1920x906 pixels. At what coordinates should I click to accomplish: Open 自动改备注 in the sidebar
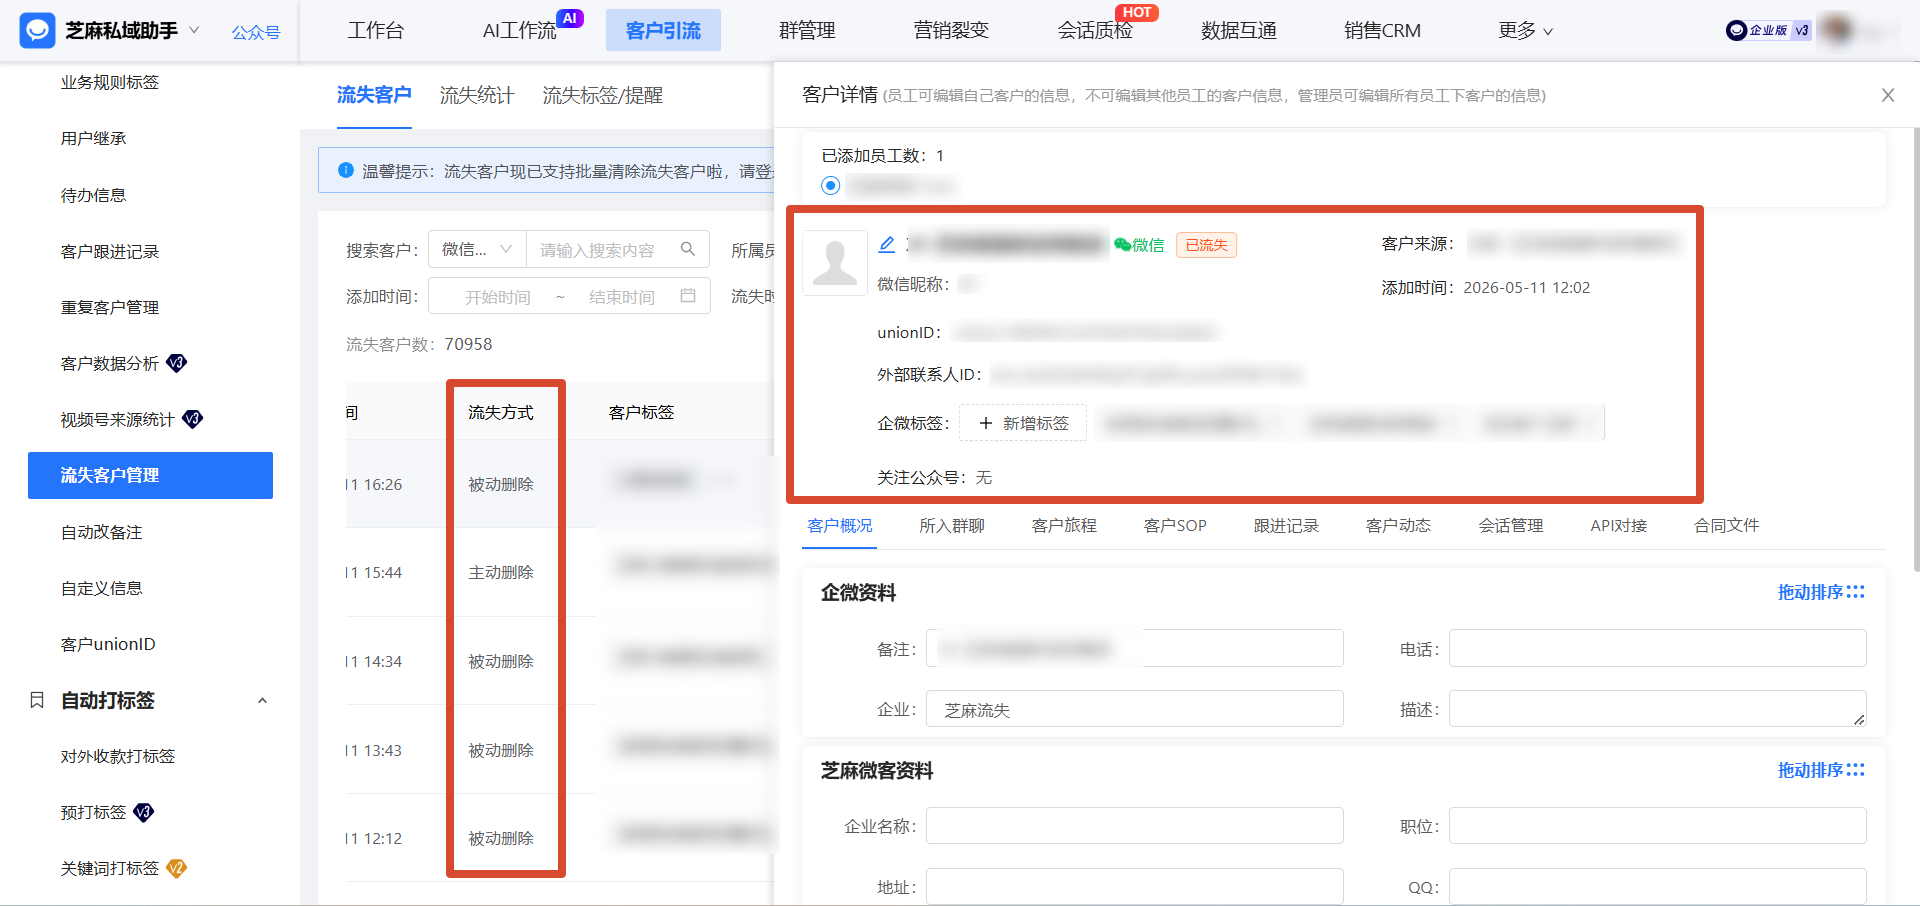coord(101,532)
